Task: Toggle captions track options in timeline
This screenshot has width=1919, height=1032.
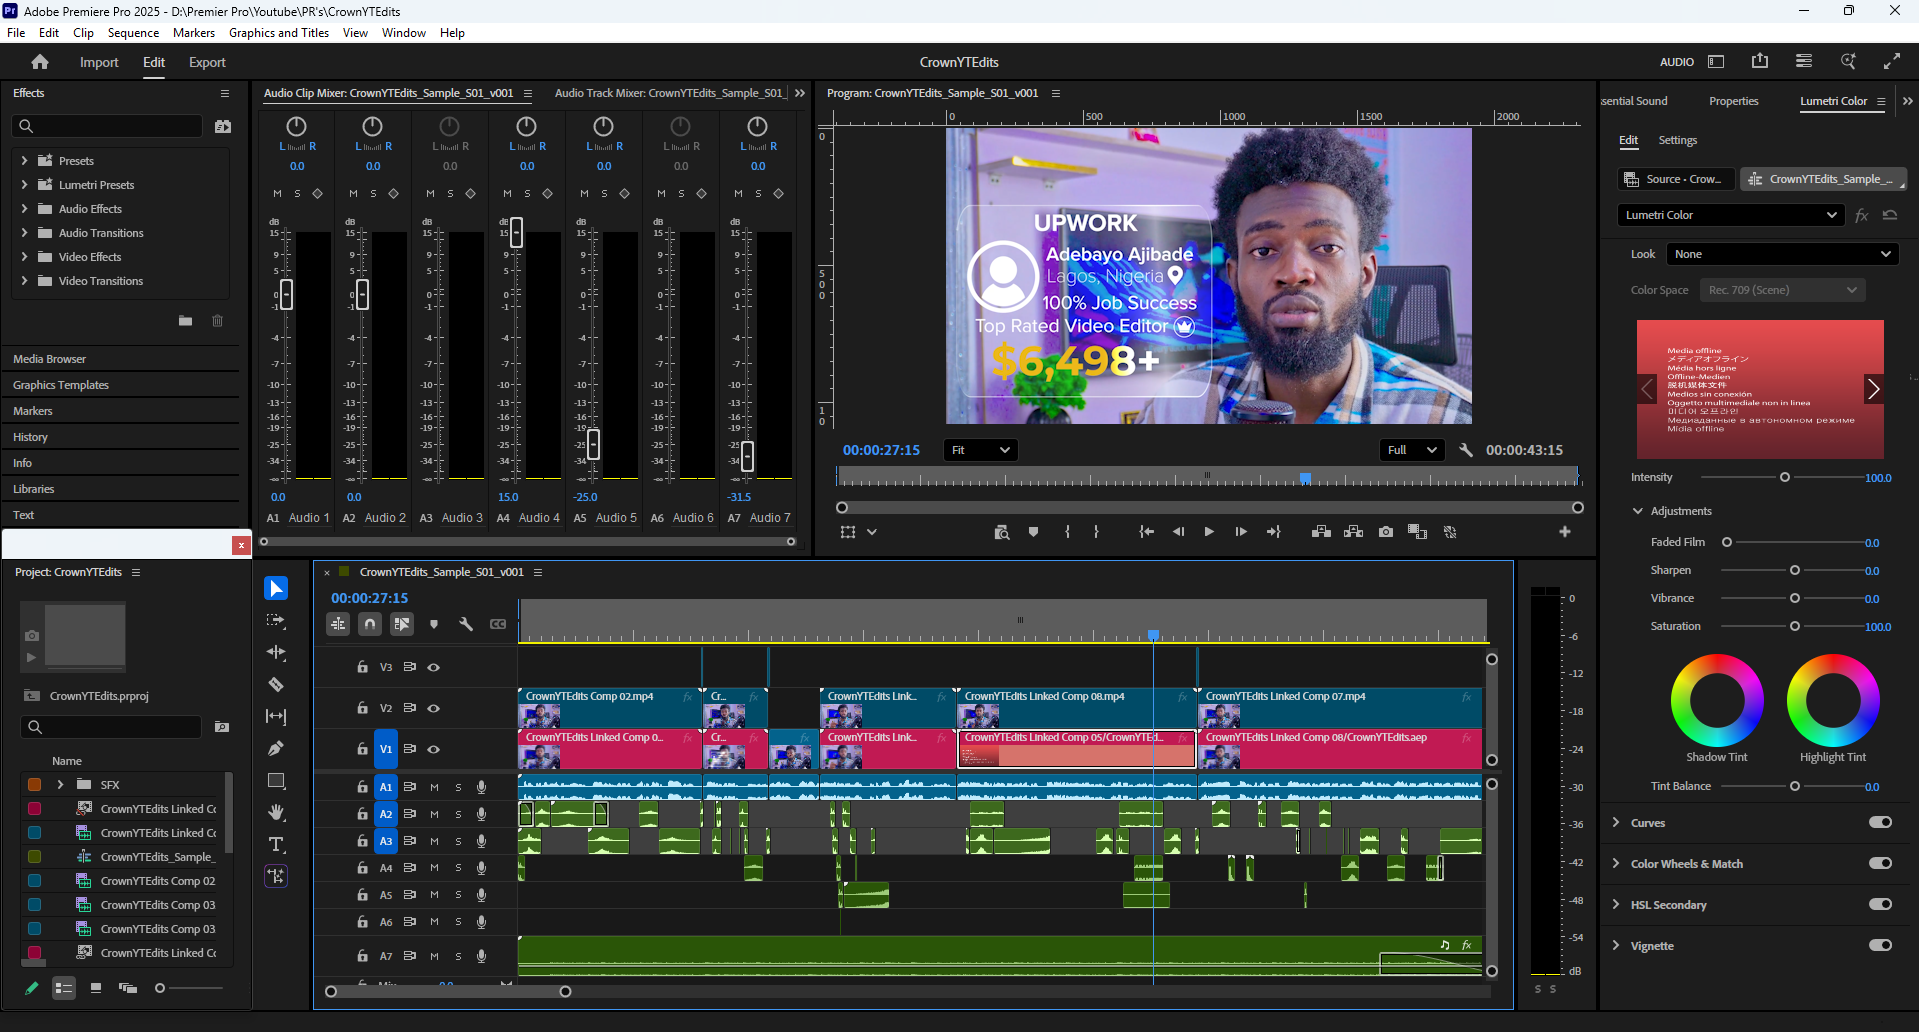Action: click(x=498, y=624)
